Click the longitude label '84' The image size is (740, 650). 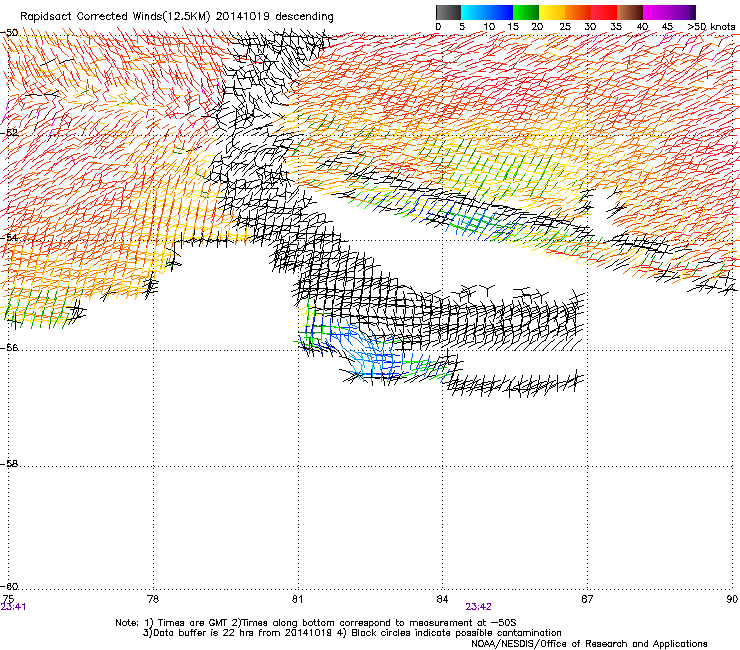coord(442,599)
